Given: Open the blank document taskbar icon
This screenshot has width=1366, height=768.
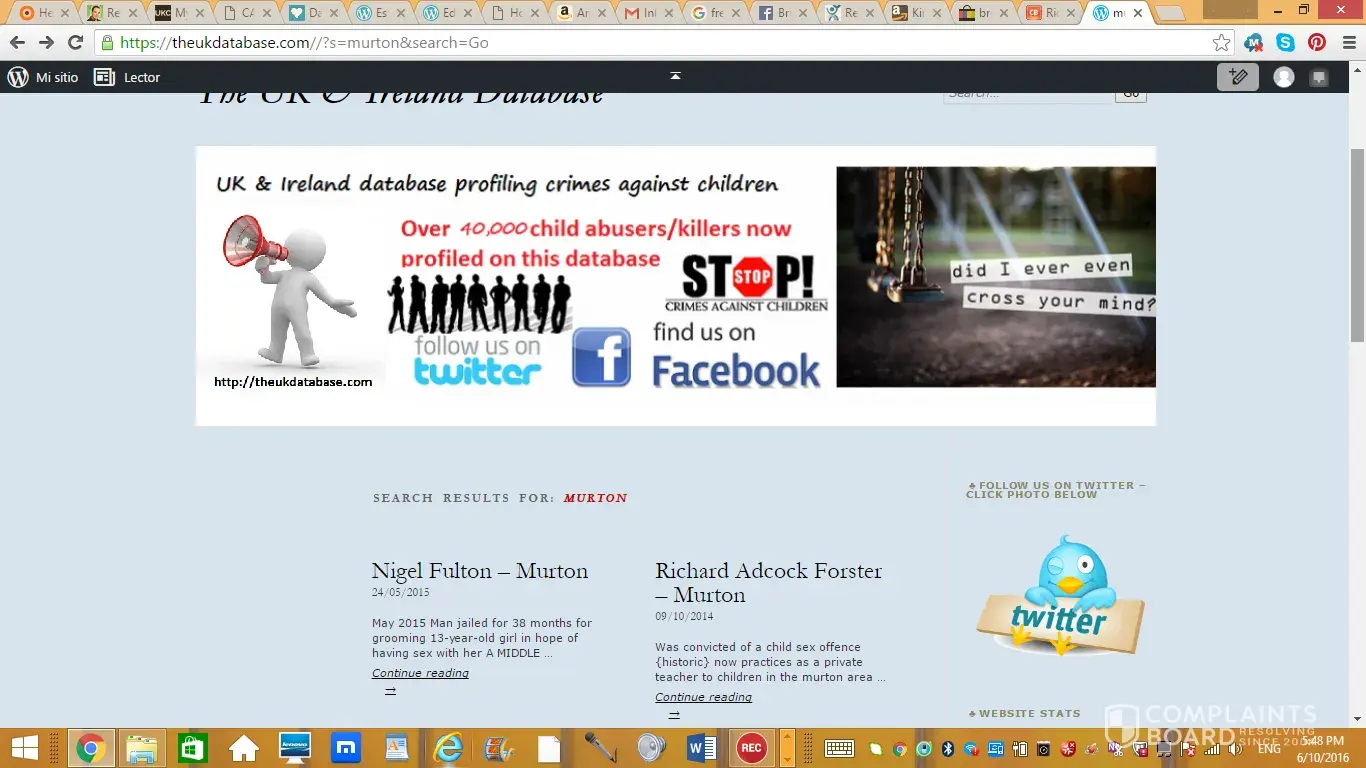Looking at the screenshot, I should (549, 748).
